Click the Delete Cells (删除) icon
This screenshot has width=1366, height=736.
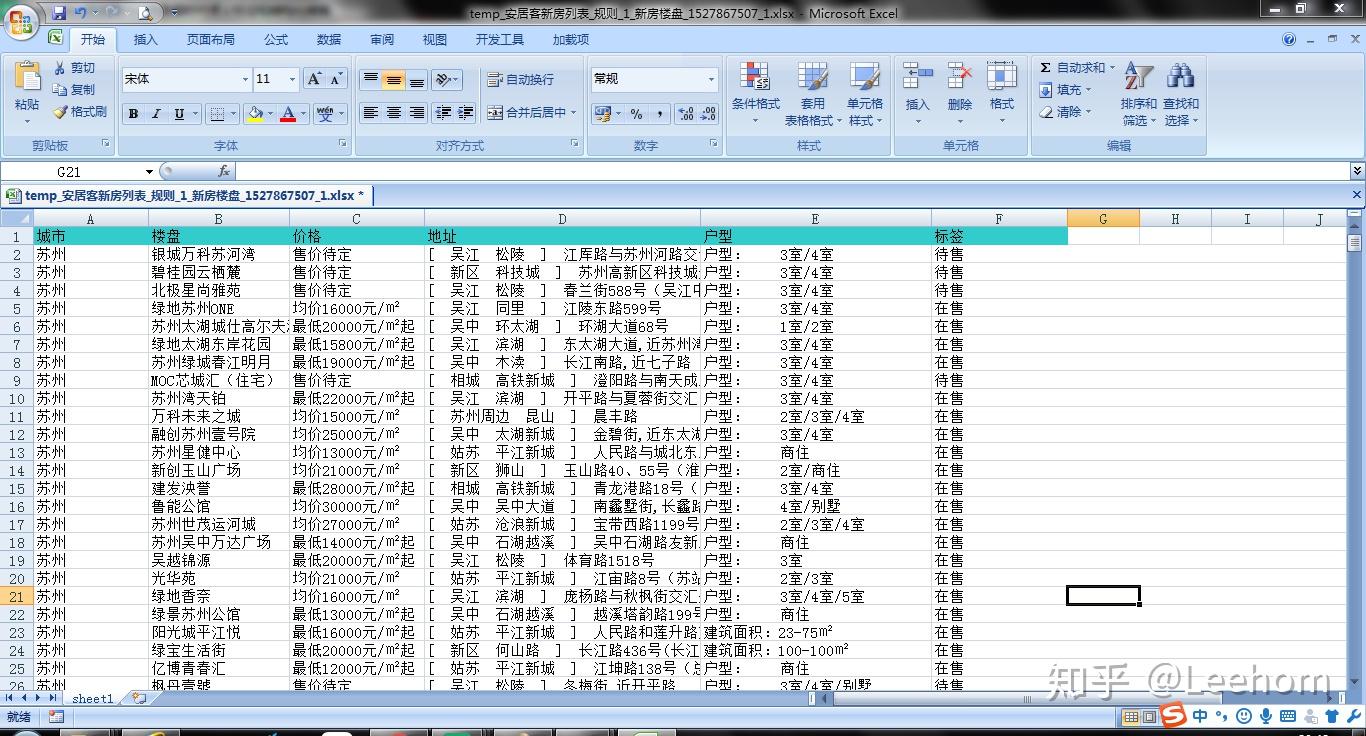[x=958, y=88]
